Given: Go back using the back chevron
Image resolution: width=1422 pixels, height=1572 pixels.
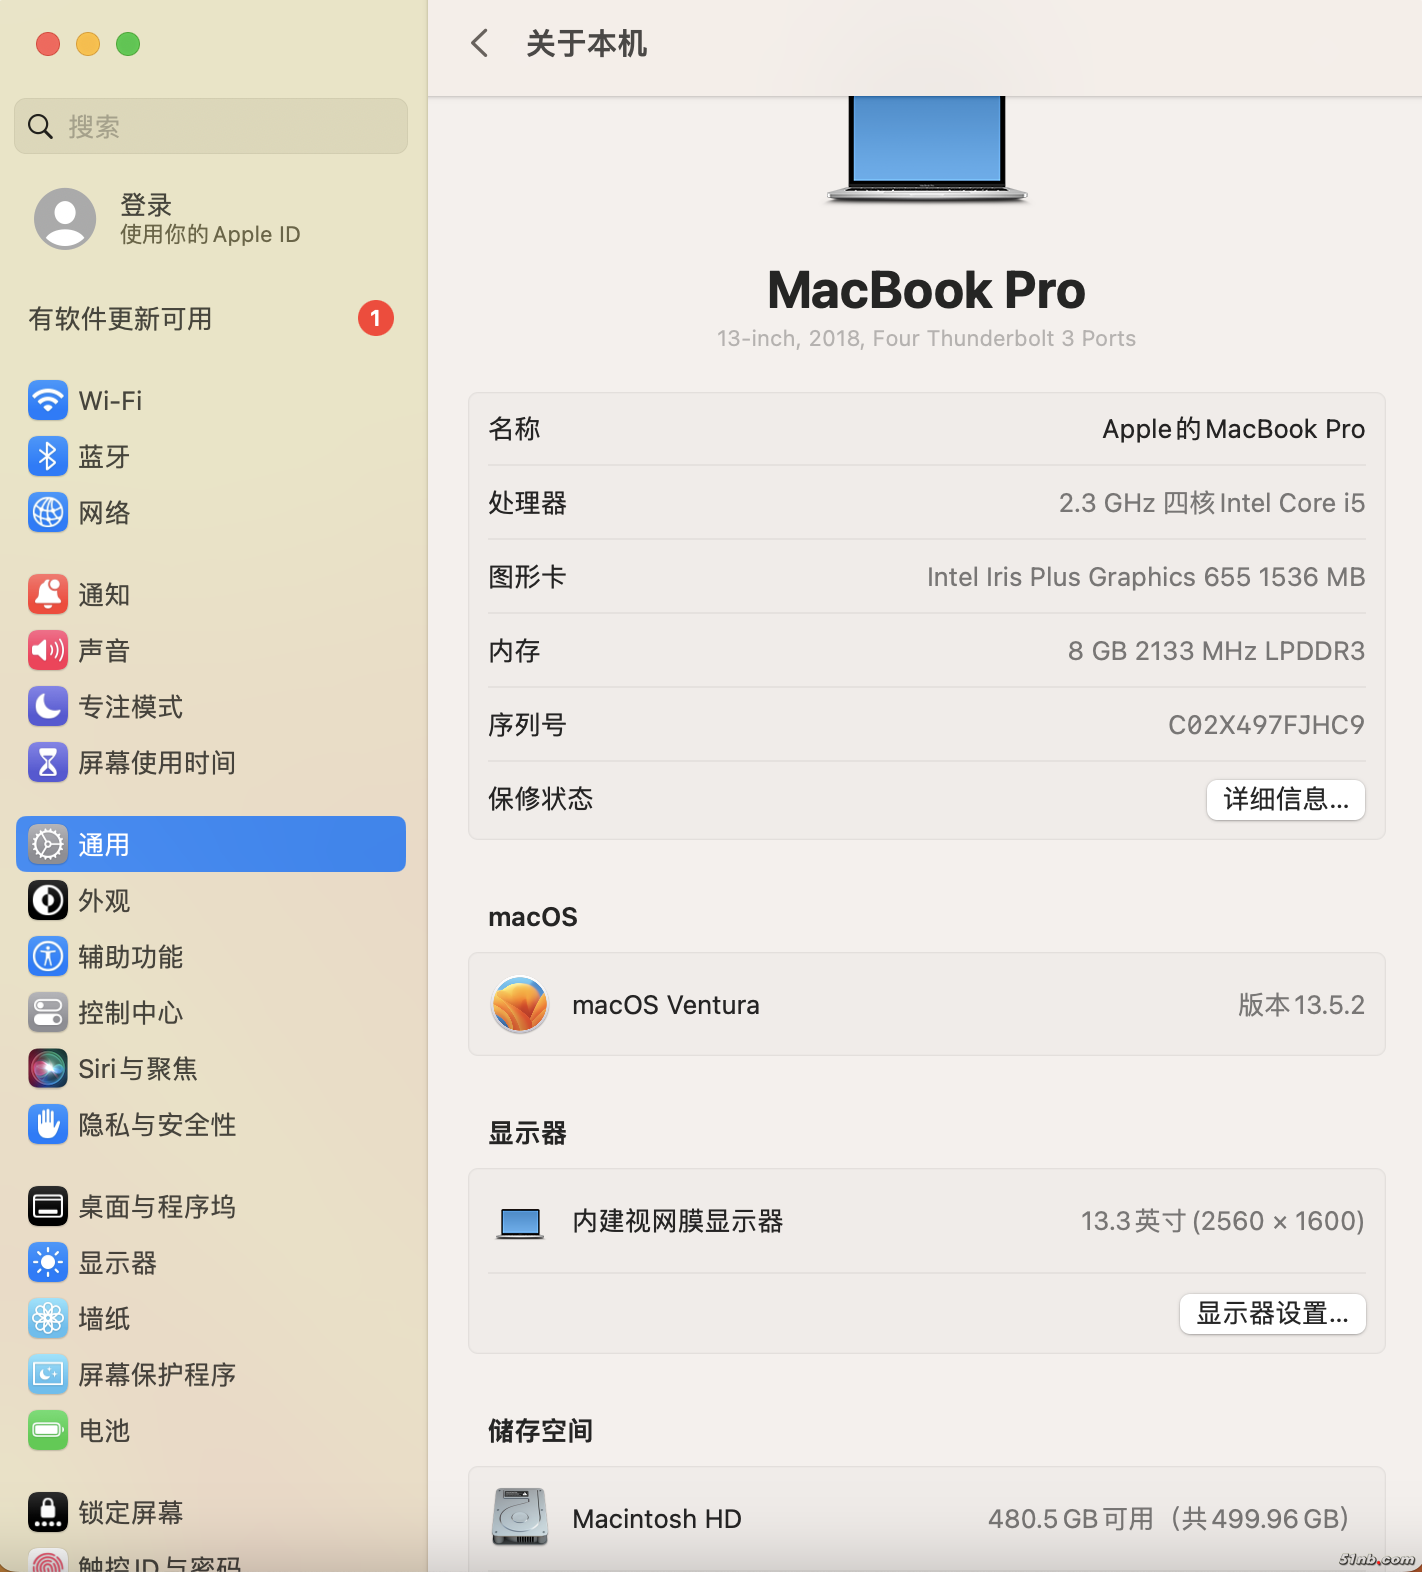Looking at the screenshot, I should pos(480,43).
